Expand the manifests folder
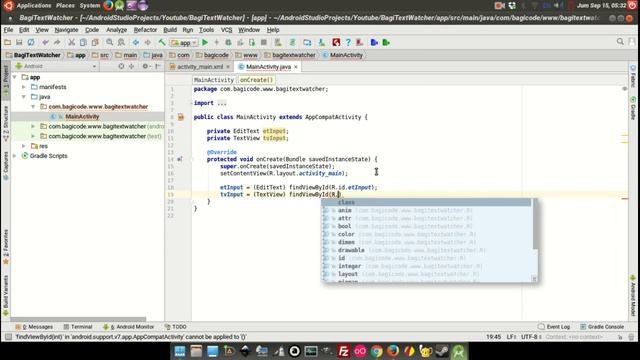 point(24,87)
